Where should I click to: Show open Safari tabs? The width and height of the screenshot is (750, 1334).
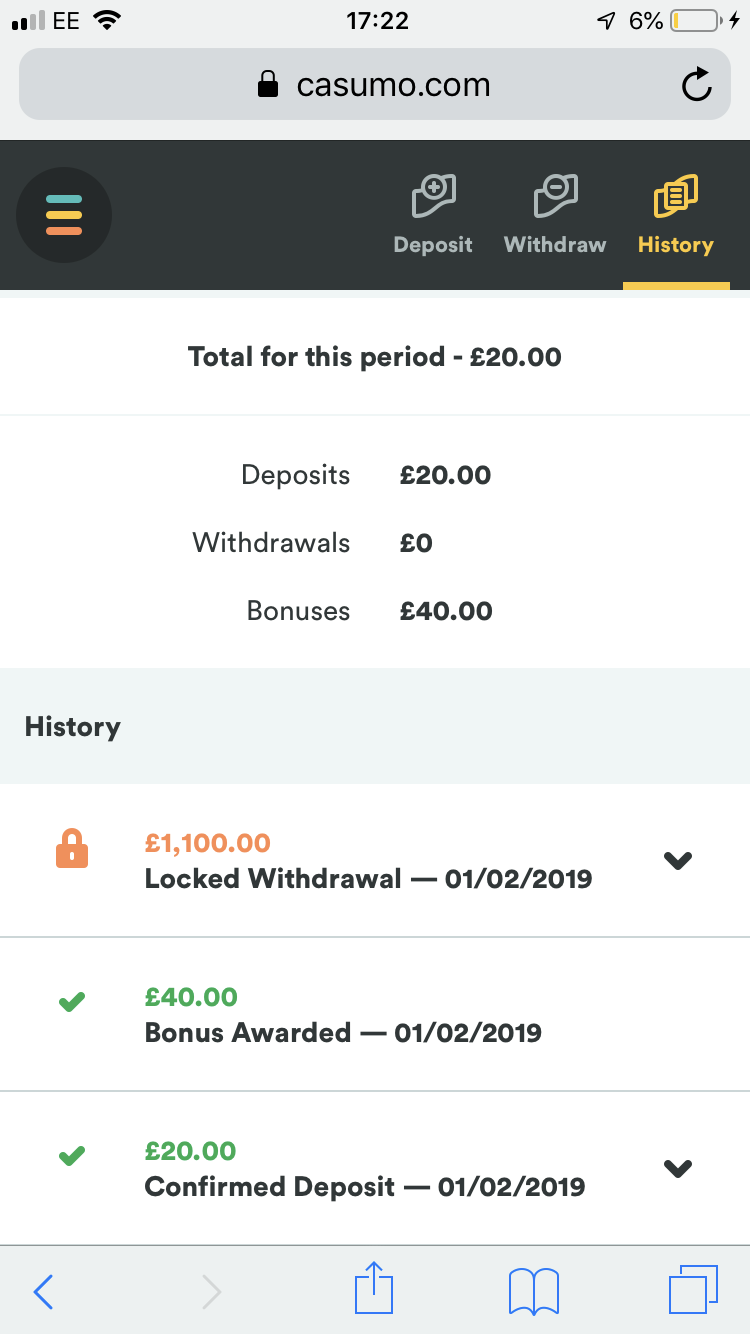pyautogui.click(x=693, y=1290)
